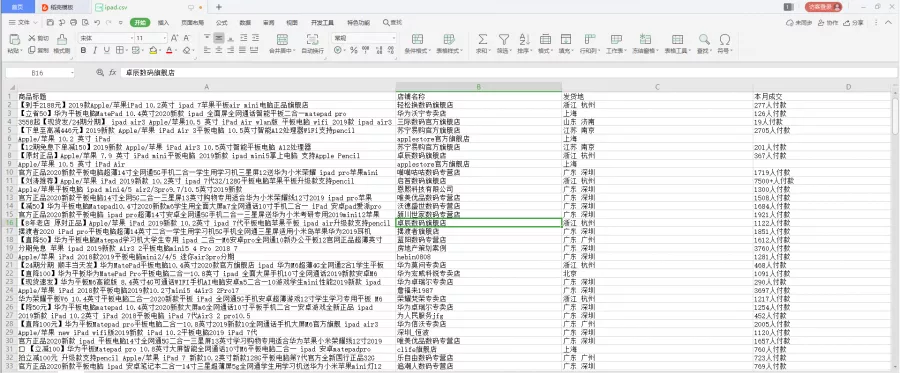Open the Name Box dropdown next to B16

72,73
